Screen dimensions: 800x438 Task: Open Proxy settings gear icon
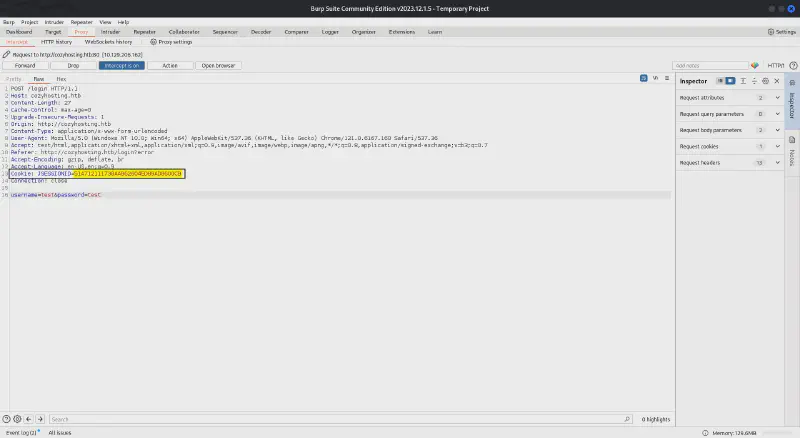click(x=153, y=42)
